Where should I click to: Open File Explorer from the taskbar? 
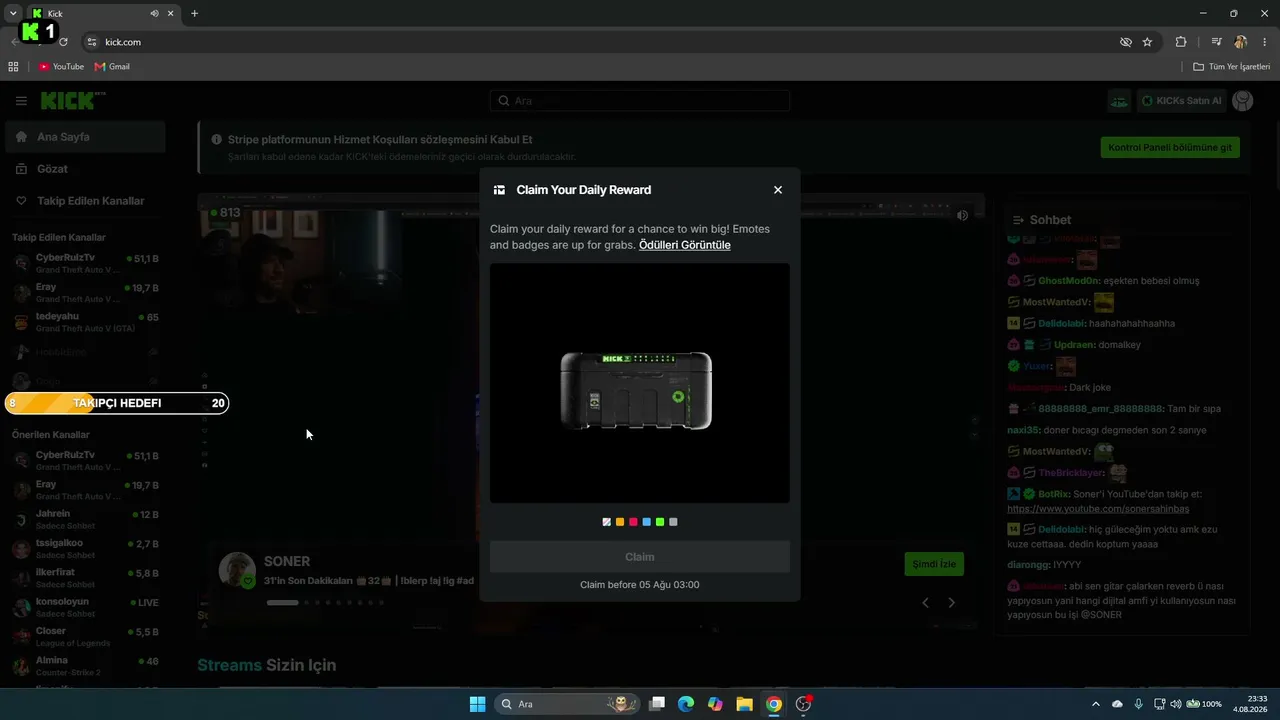(x=744, y=704)
